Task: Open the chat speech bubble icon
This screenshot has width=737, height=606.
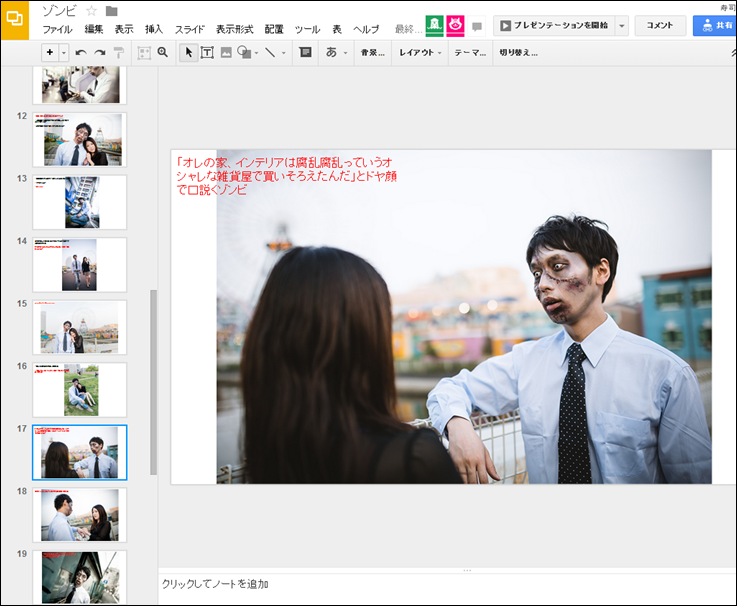Action: [x=477, y=26]
